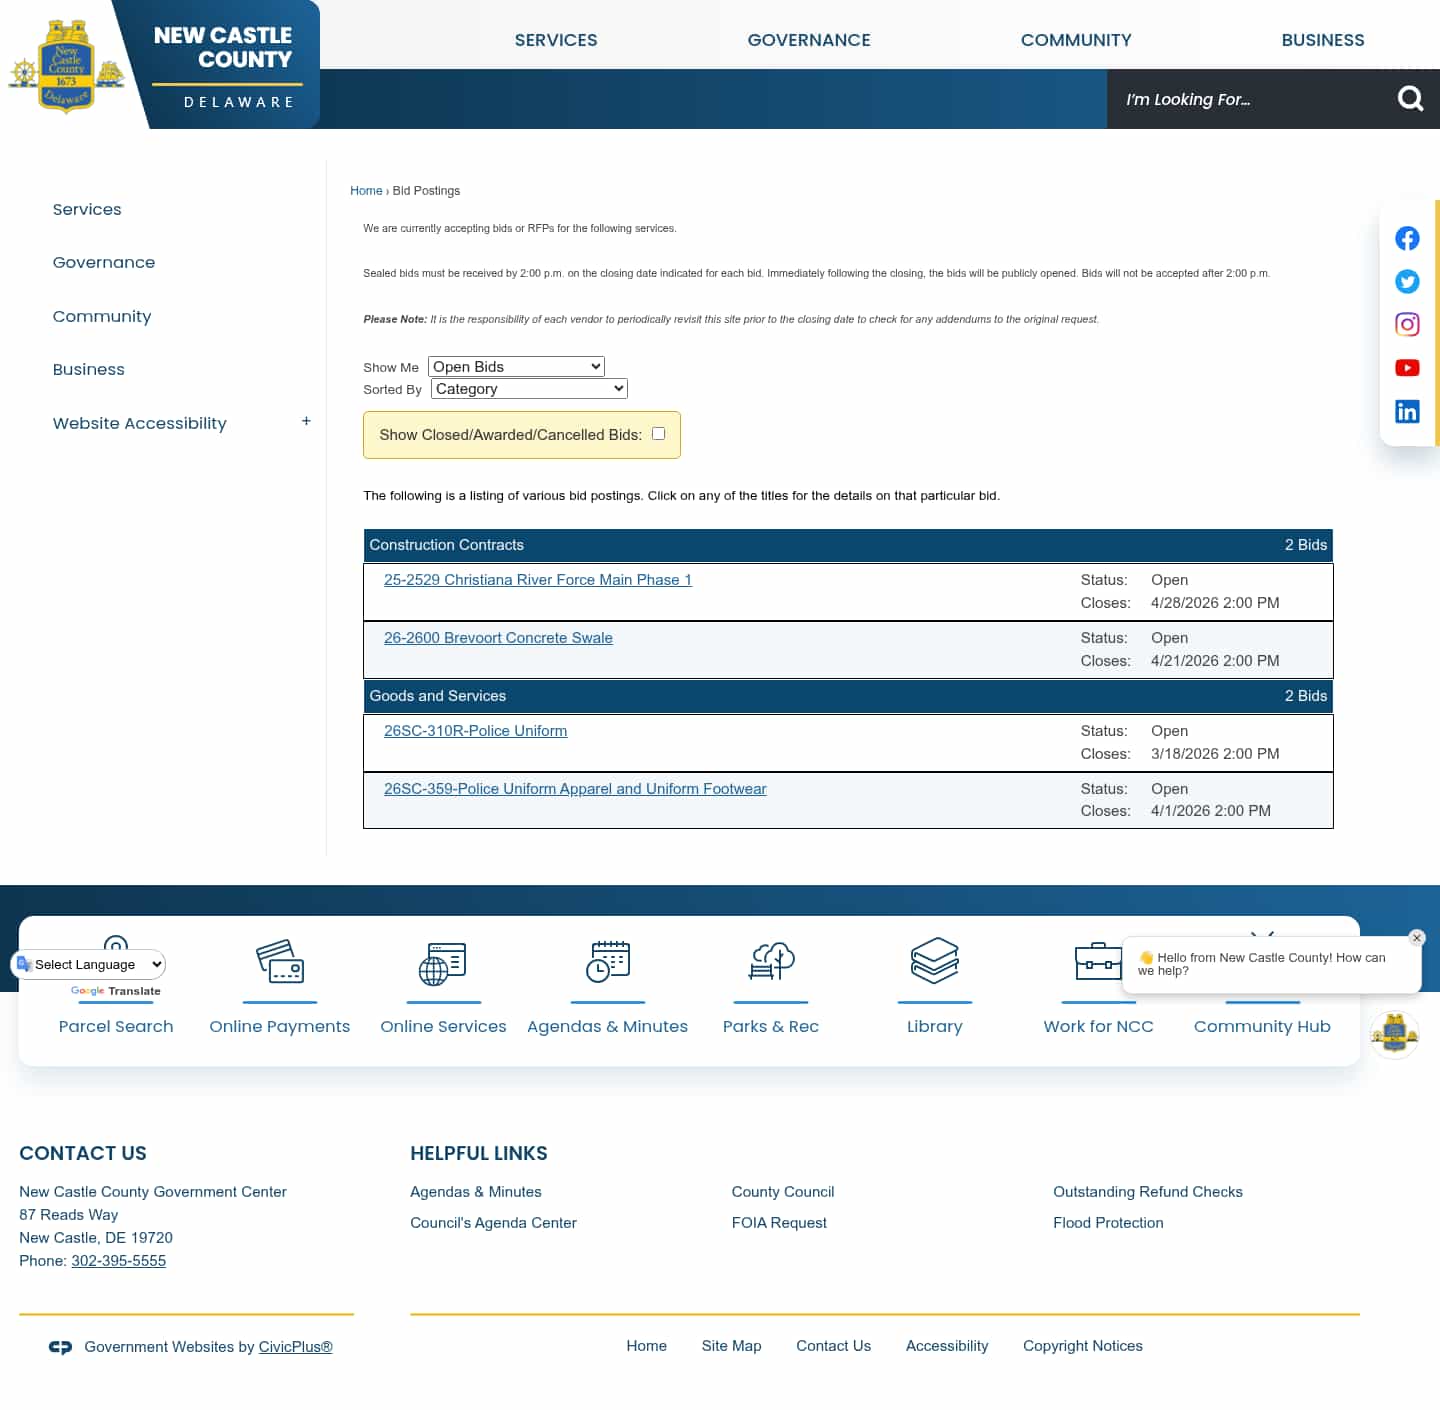
Task: Click the Online Payments credit card icon
Action: pyautogui.click(x=279, y=962)
